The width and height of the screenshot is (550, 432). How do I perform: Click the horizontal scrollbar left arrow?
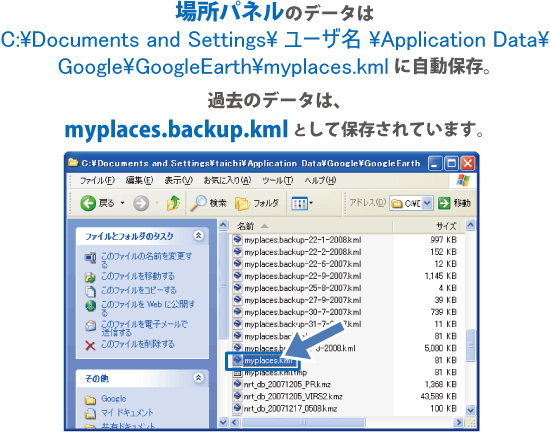(x=234, y=422)
